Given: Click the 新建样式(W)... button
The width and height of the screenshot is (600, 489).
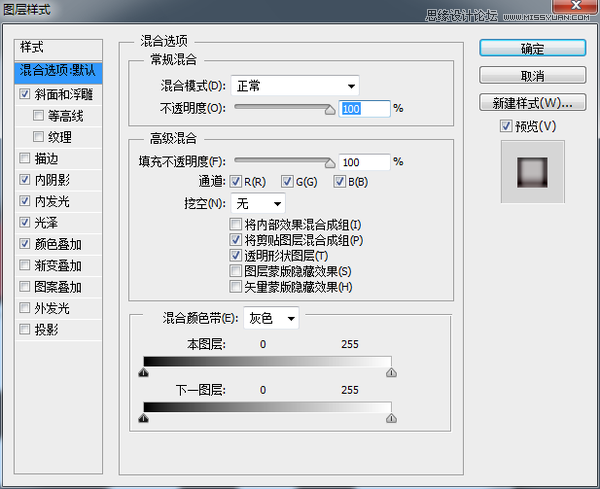Looking at the screenshot, I should [x=532, y=103].
